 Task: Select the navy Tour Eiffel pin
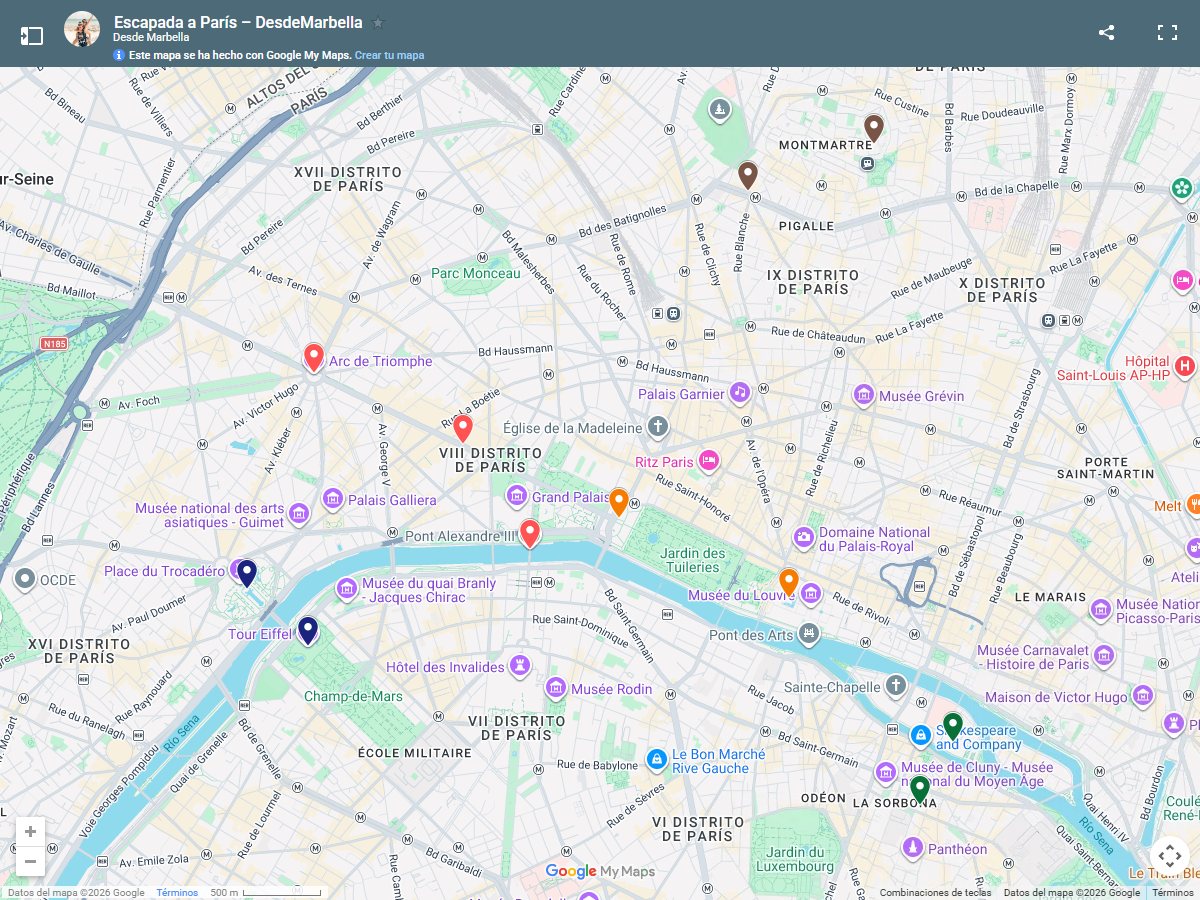click(308, 629)
